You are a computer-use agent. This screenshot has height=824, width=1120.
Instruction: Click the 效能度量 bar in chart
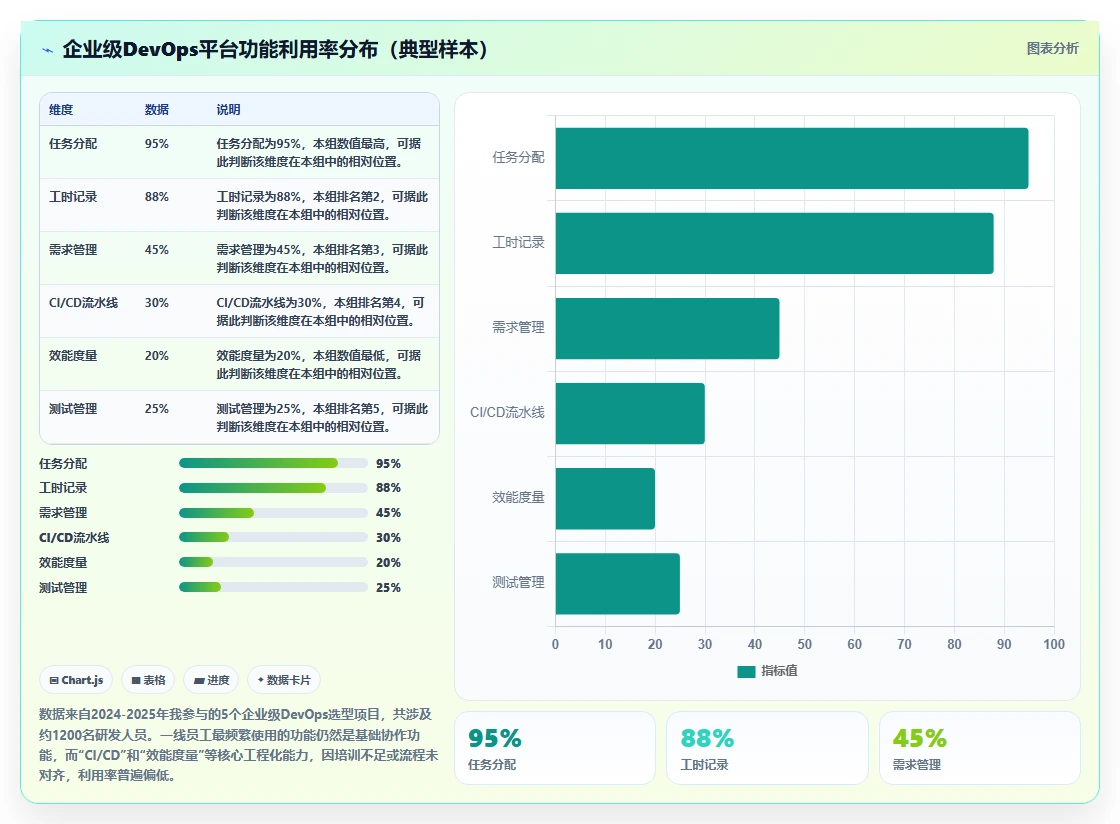[605, 498]
